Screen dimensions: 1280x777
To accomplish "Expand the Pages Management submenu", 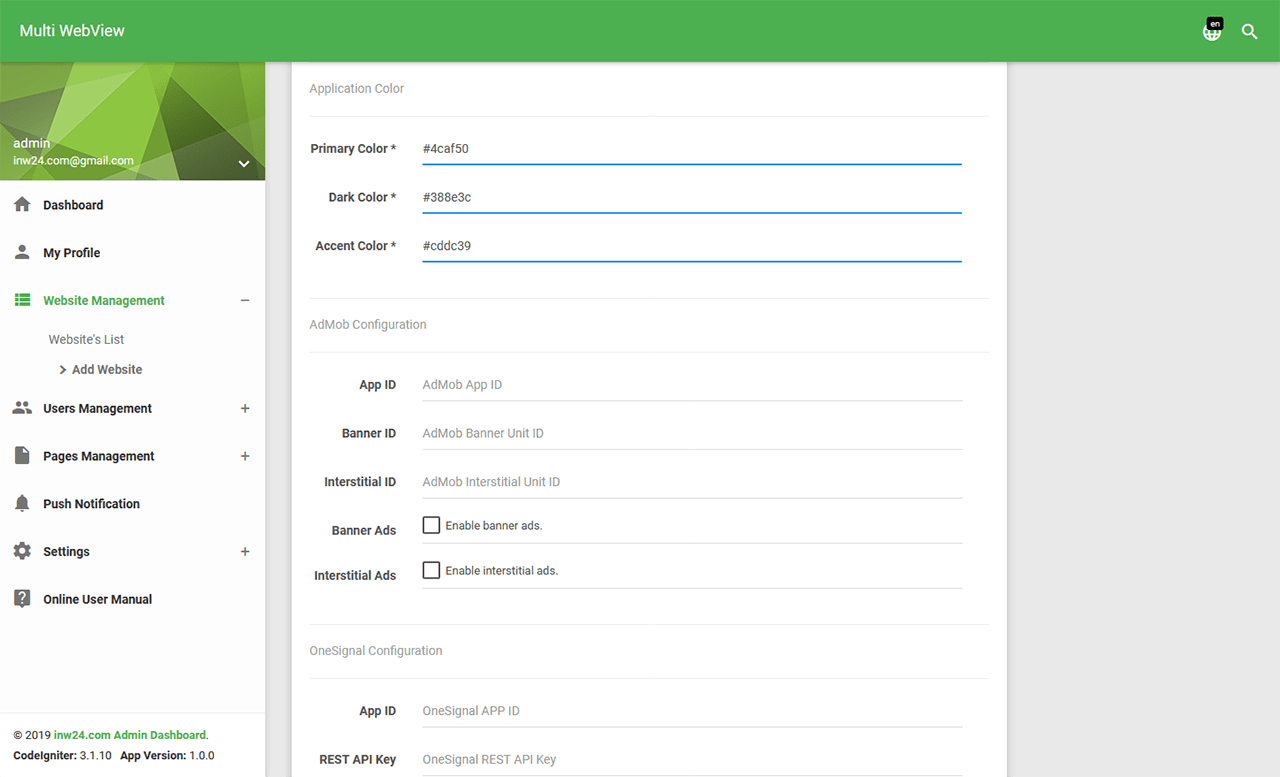I will [x=245, y=456].
